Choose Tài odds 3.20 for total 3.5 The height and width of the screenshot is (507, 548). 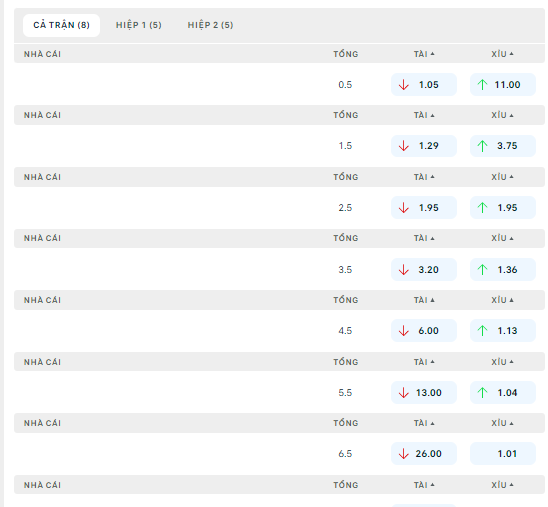coord(424,269)
